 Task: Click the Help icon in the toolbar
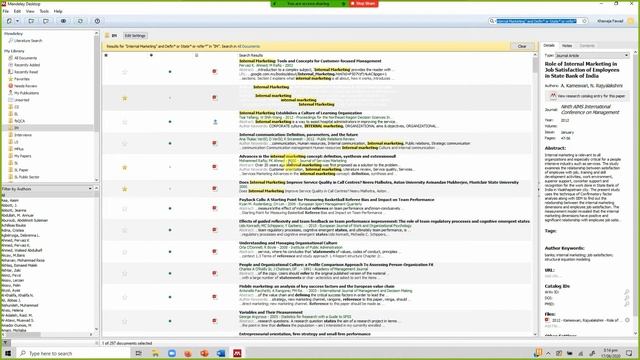[x=97, y=21]
